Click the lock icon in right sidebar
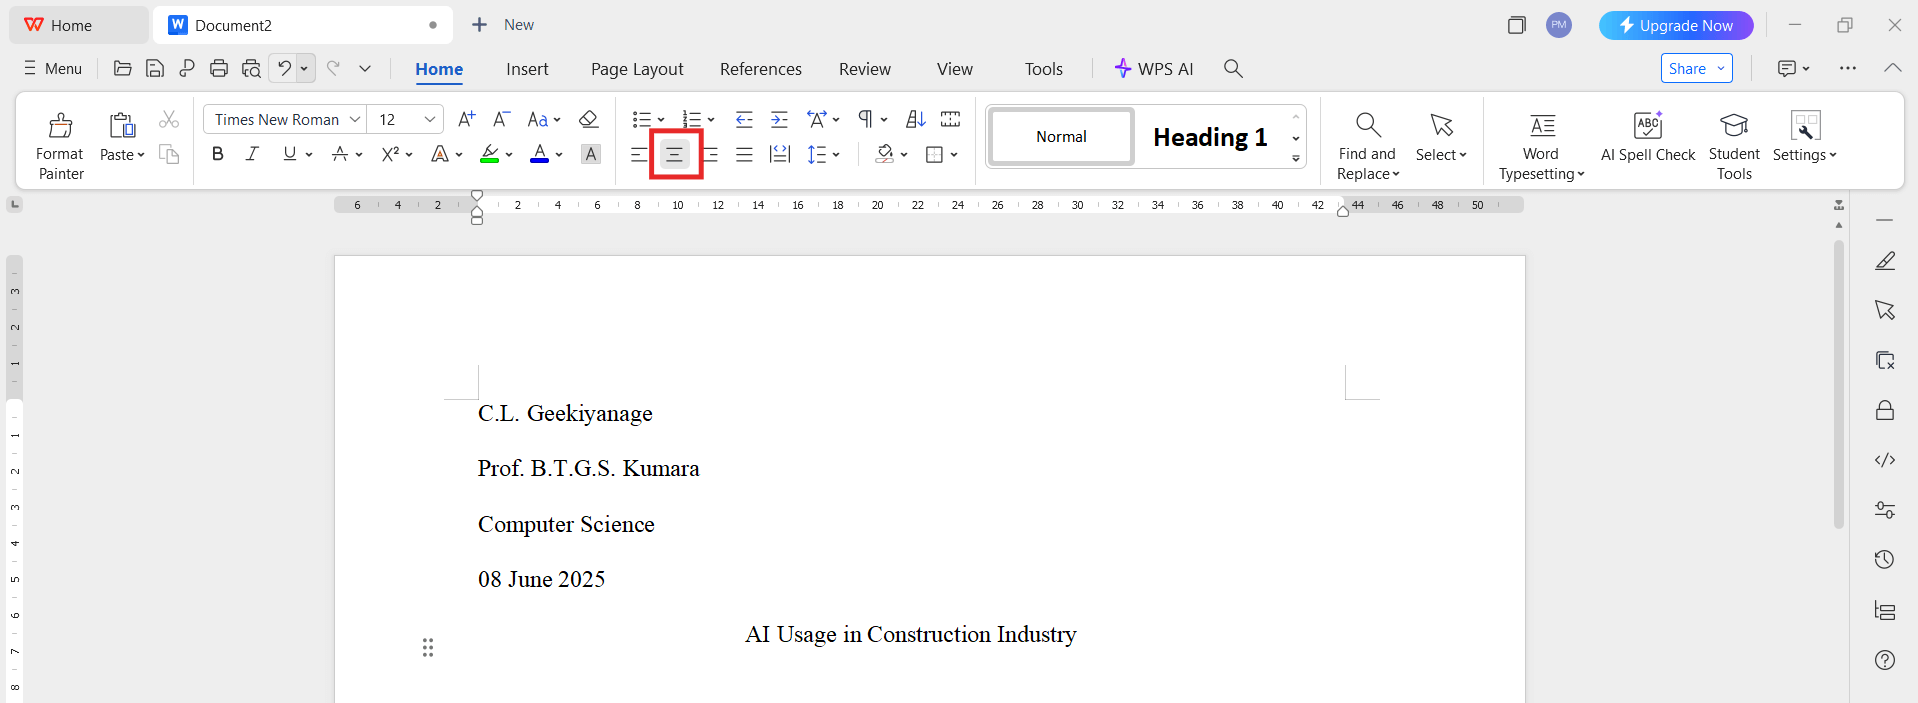 1885,410
